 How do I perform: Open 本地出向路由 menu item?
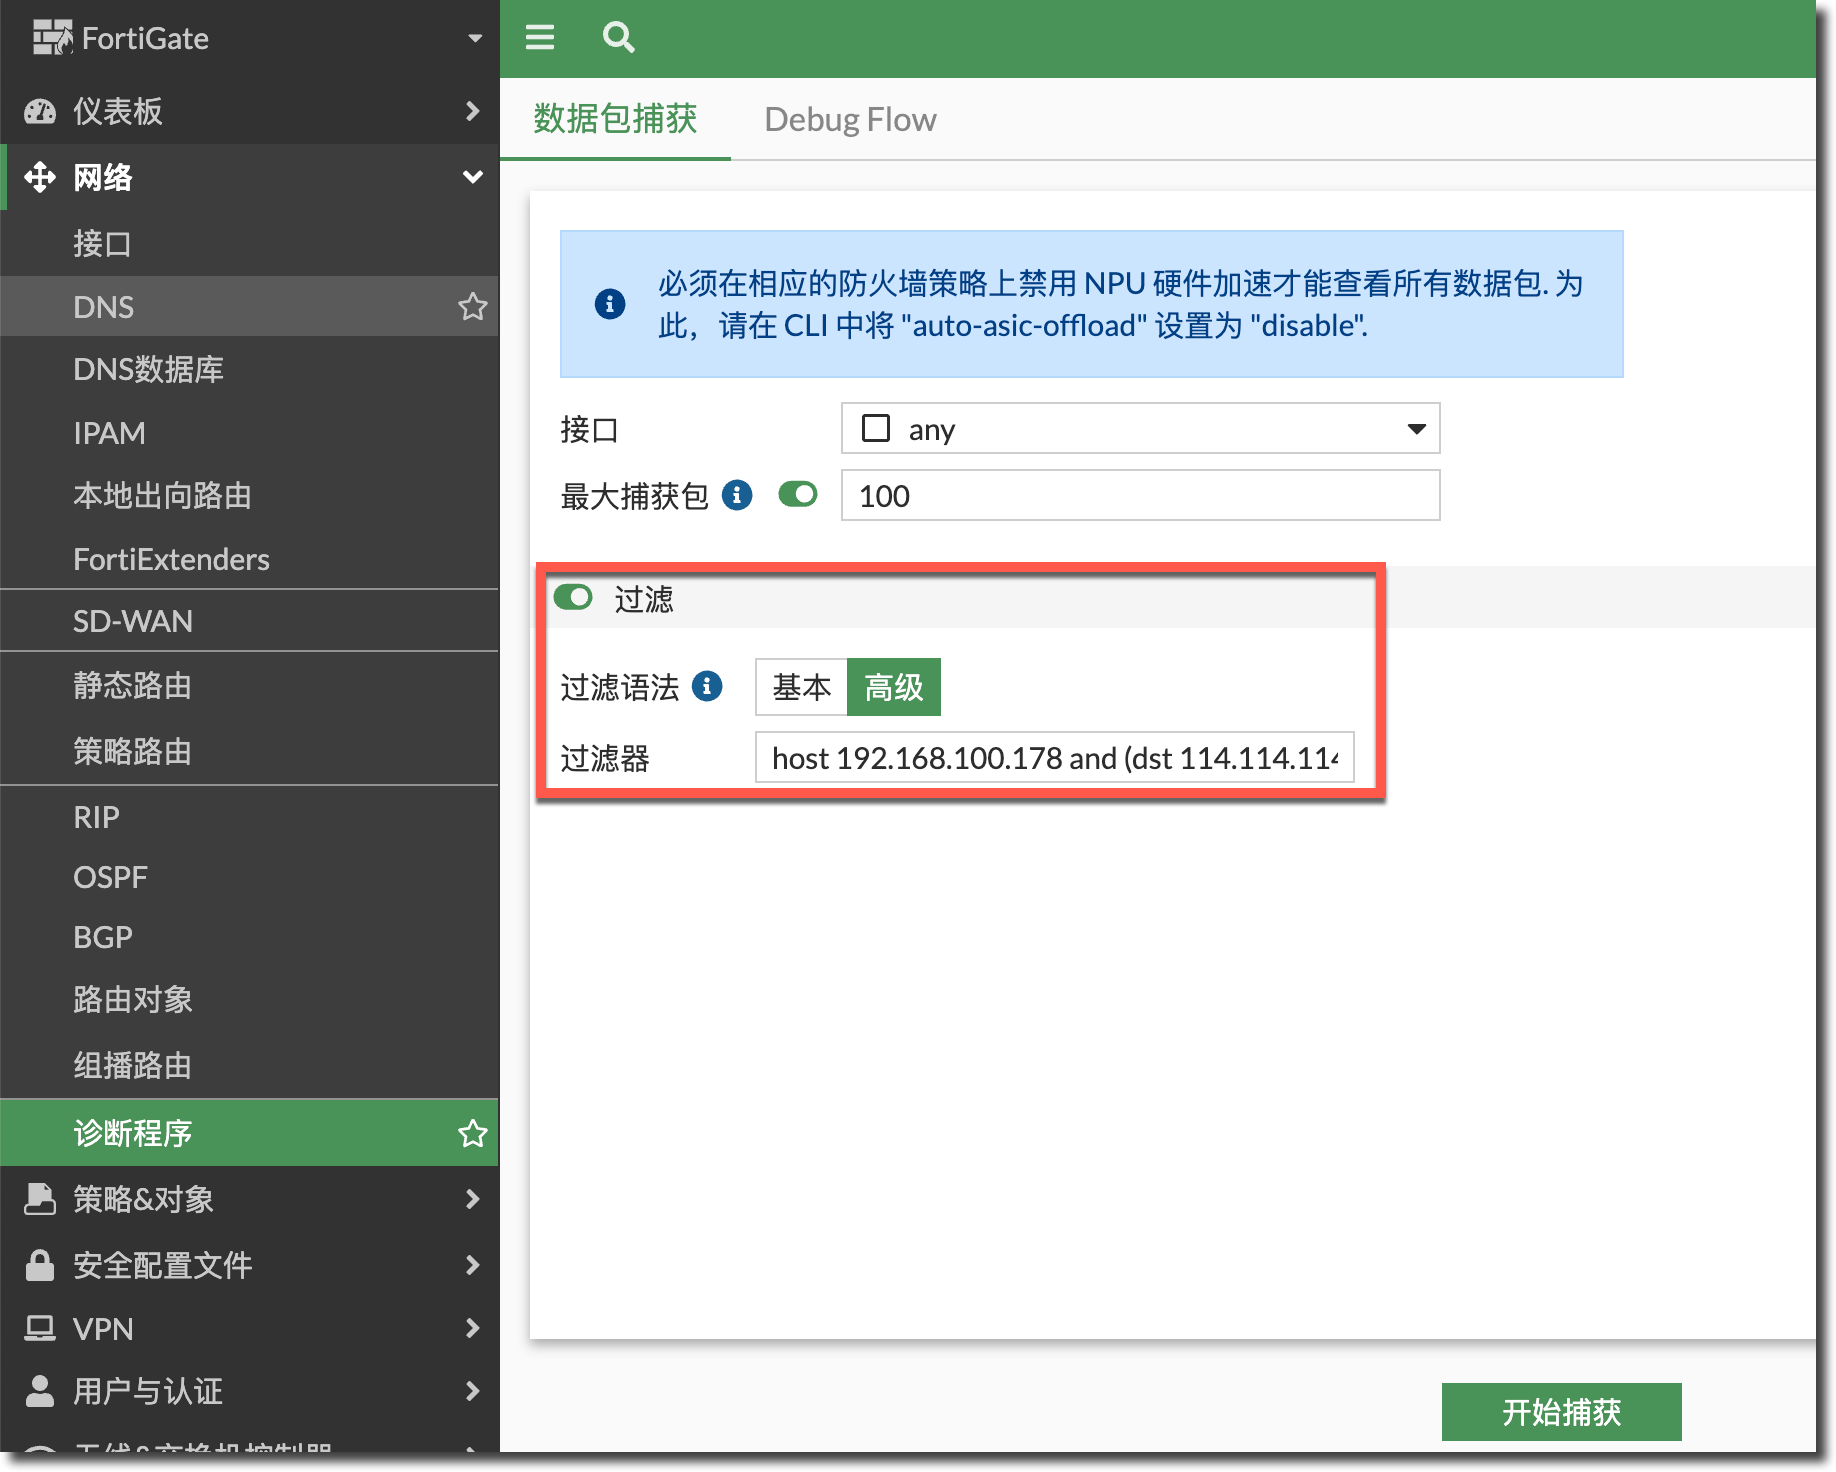[250, 495]
